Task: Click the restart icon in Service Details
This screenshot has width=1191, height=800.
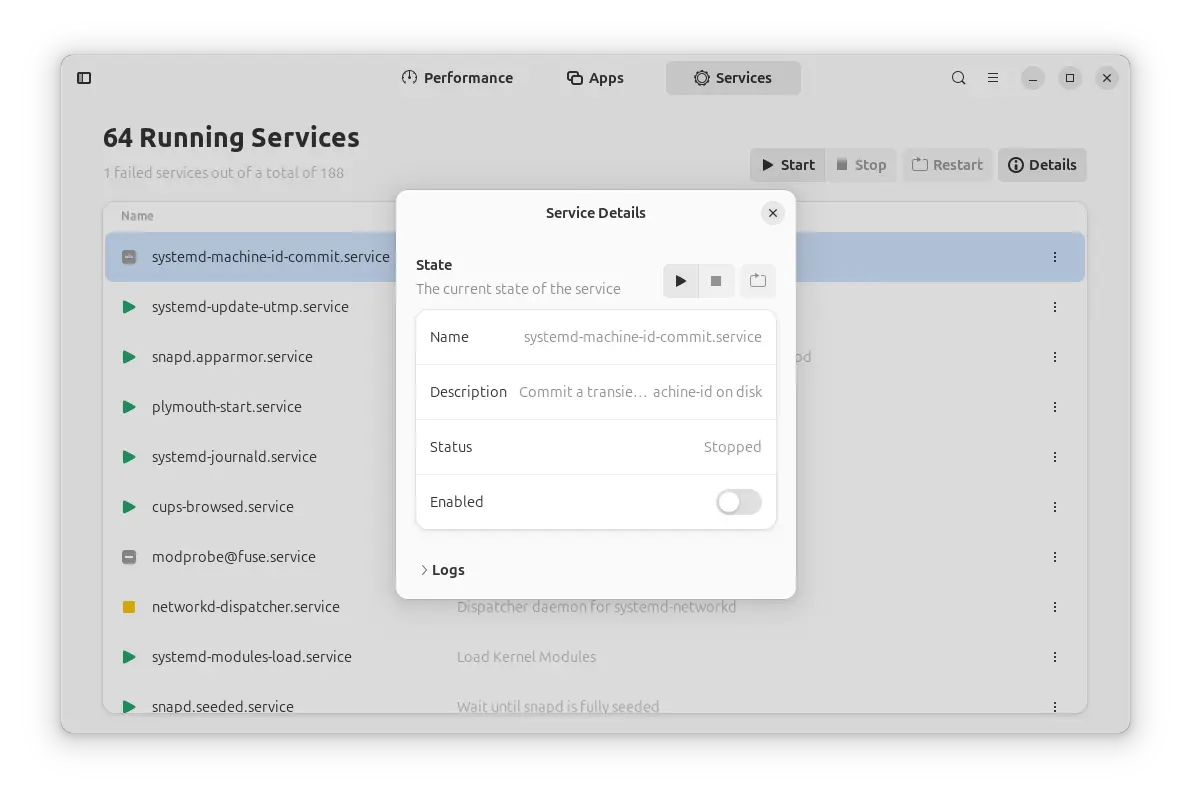Action: (757, 281)
